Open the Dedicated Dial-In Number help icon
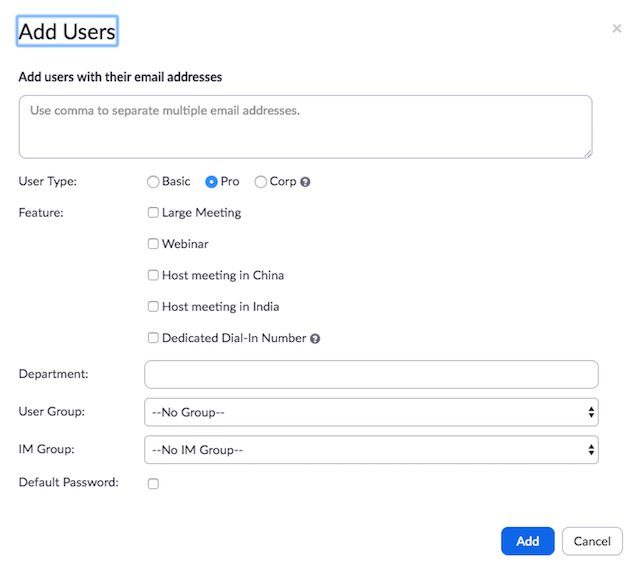 tap(315, 339)
